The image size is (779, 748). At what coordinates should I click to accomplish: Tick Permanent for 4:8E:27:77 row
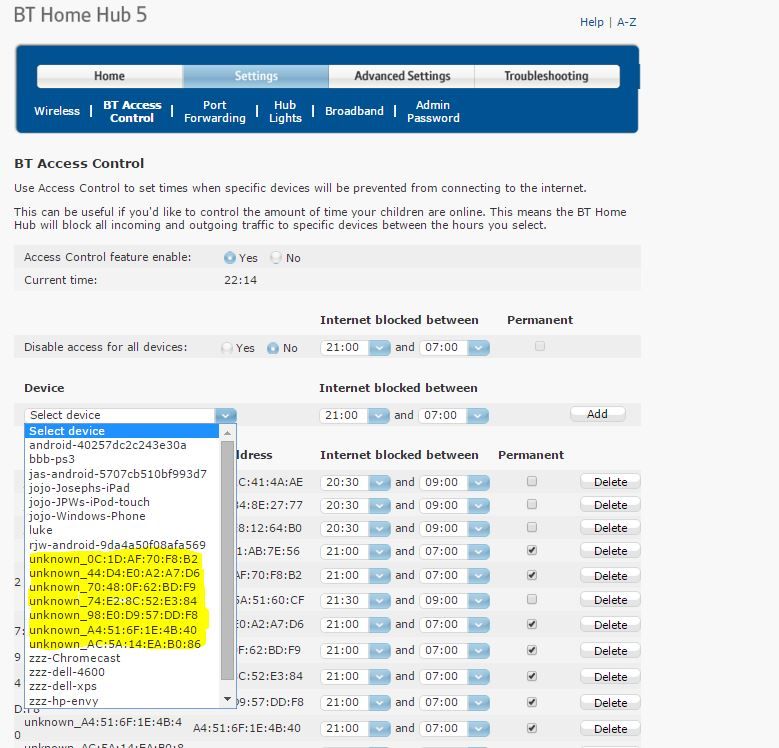coord(532,504)
